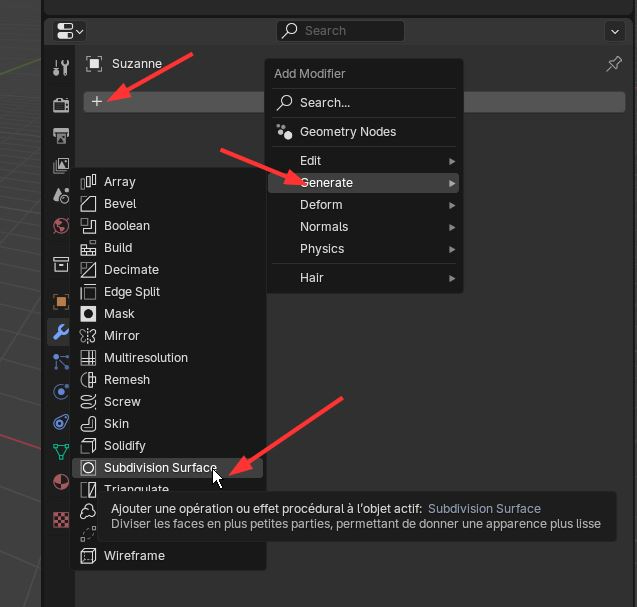Viewport: 637px width, 607px height.
Task: Click the properties Search field
Action: [x=340, y=31]
